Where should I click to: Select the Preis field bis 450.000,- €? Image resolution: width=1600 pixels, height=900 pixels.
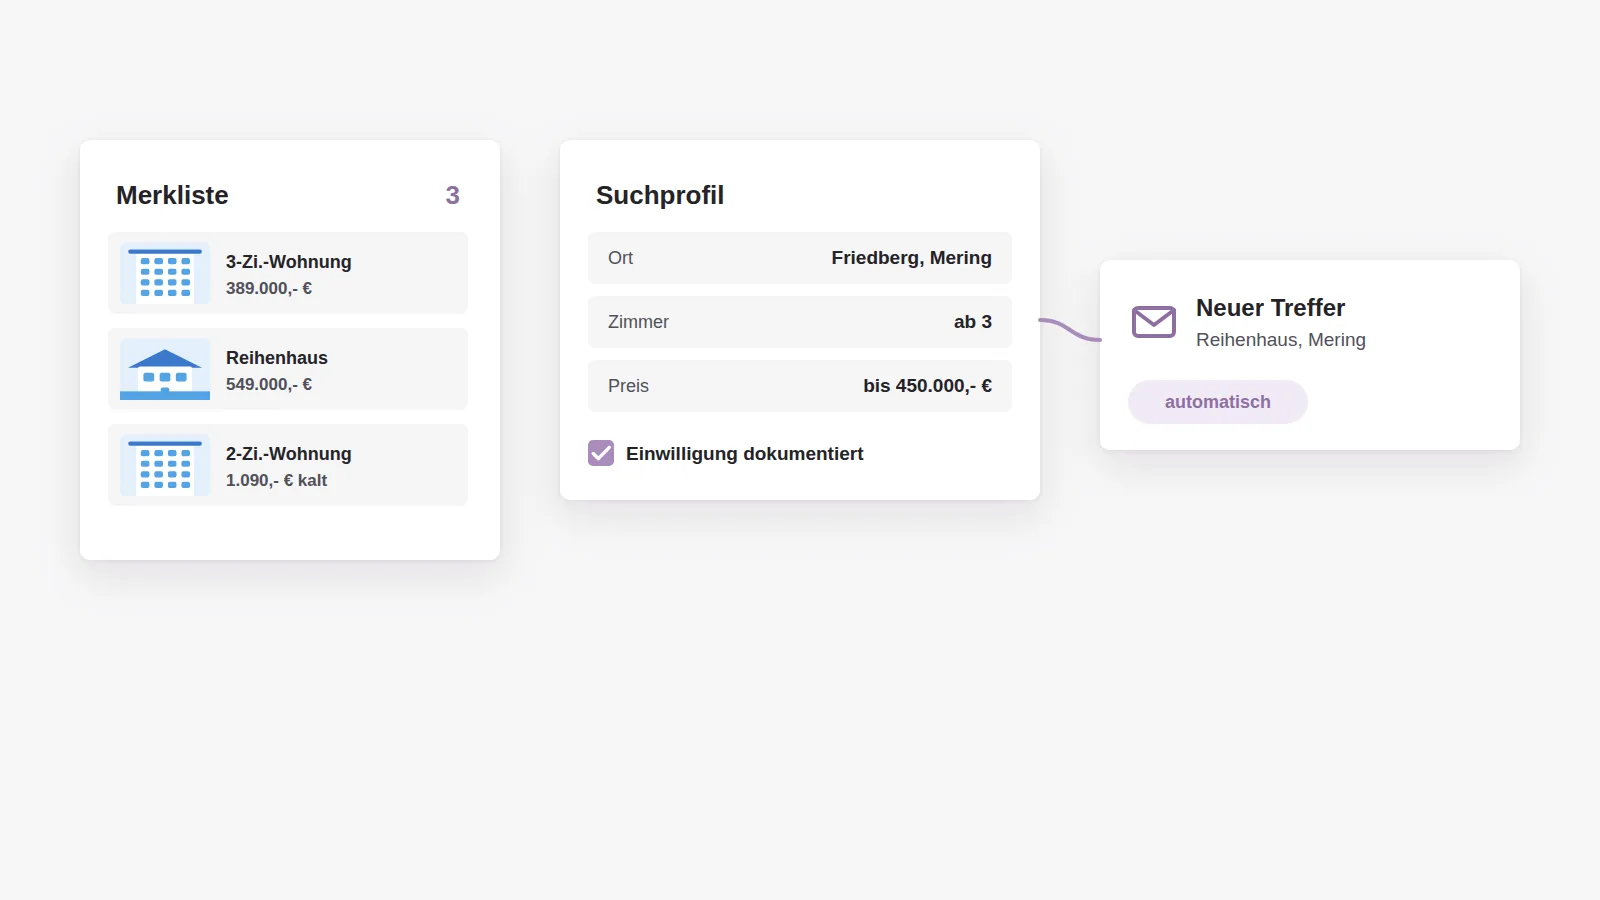[x=800, y=386]
